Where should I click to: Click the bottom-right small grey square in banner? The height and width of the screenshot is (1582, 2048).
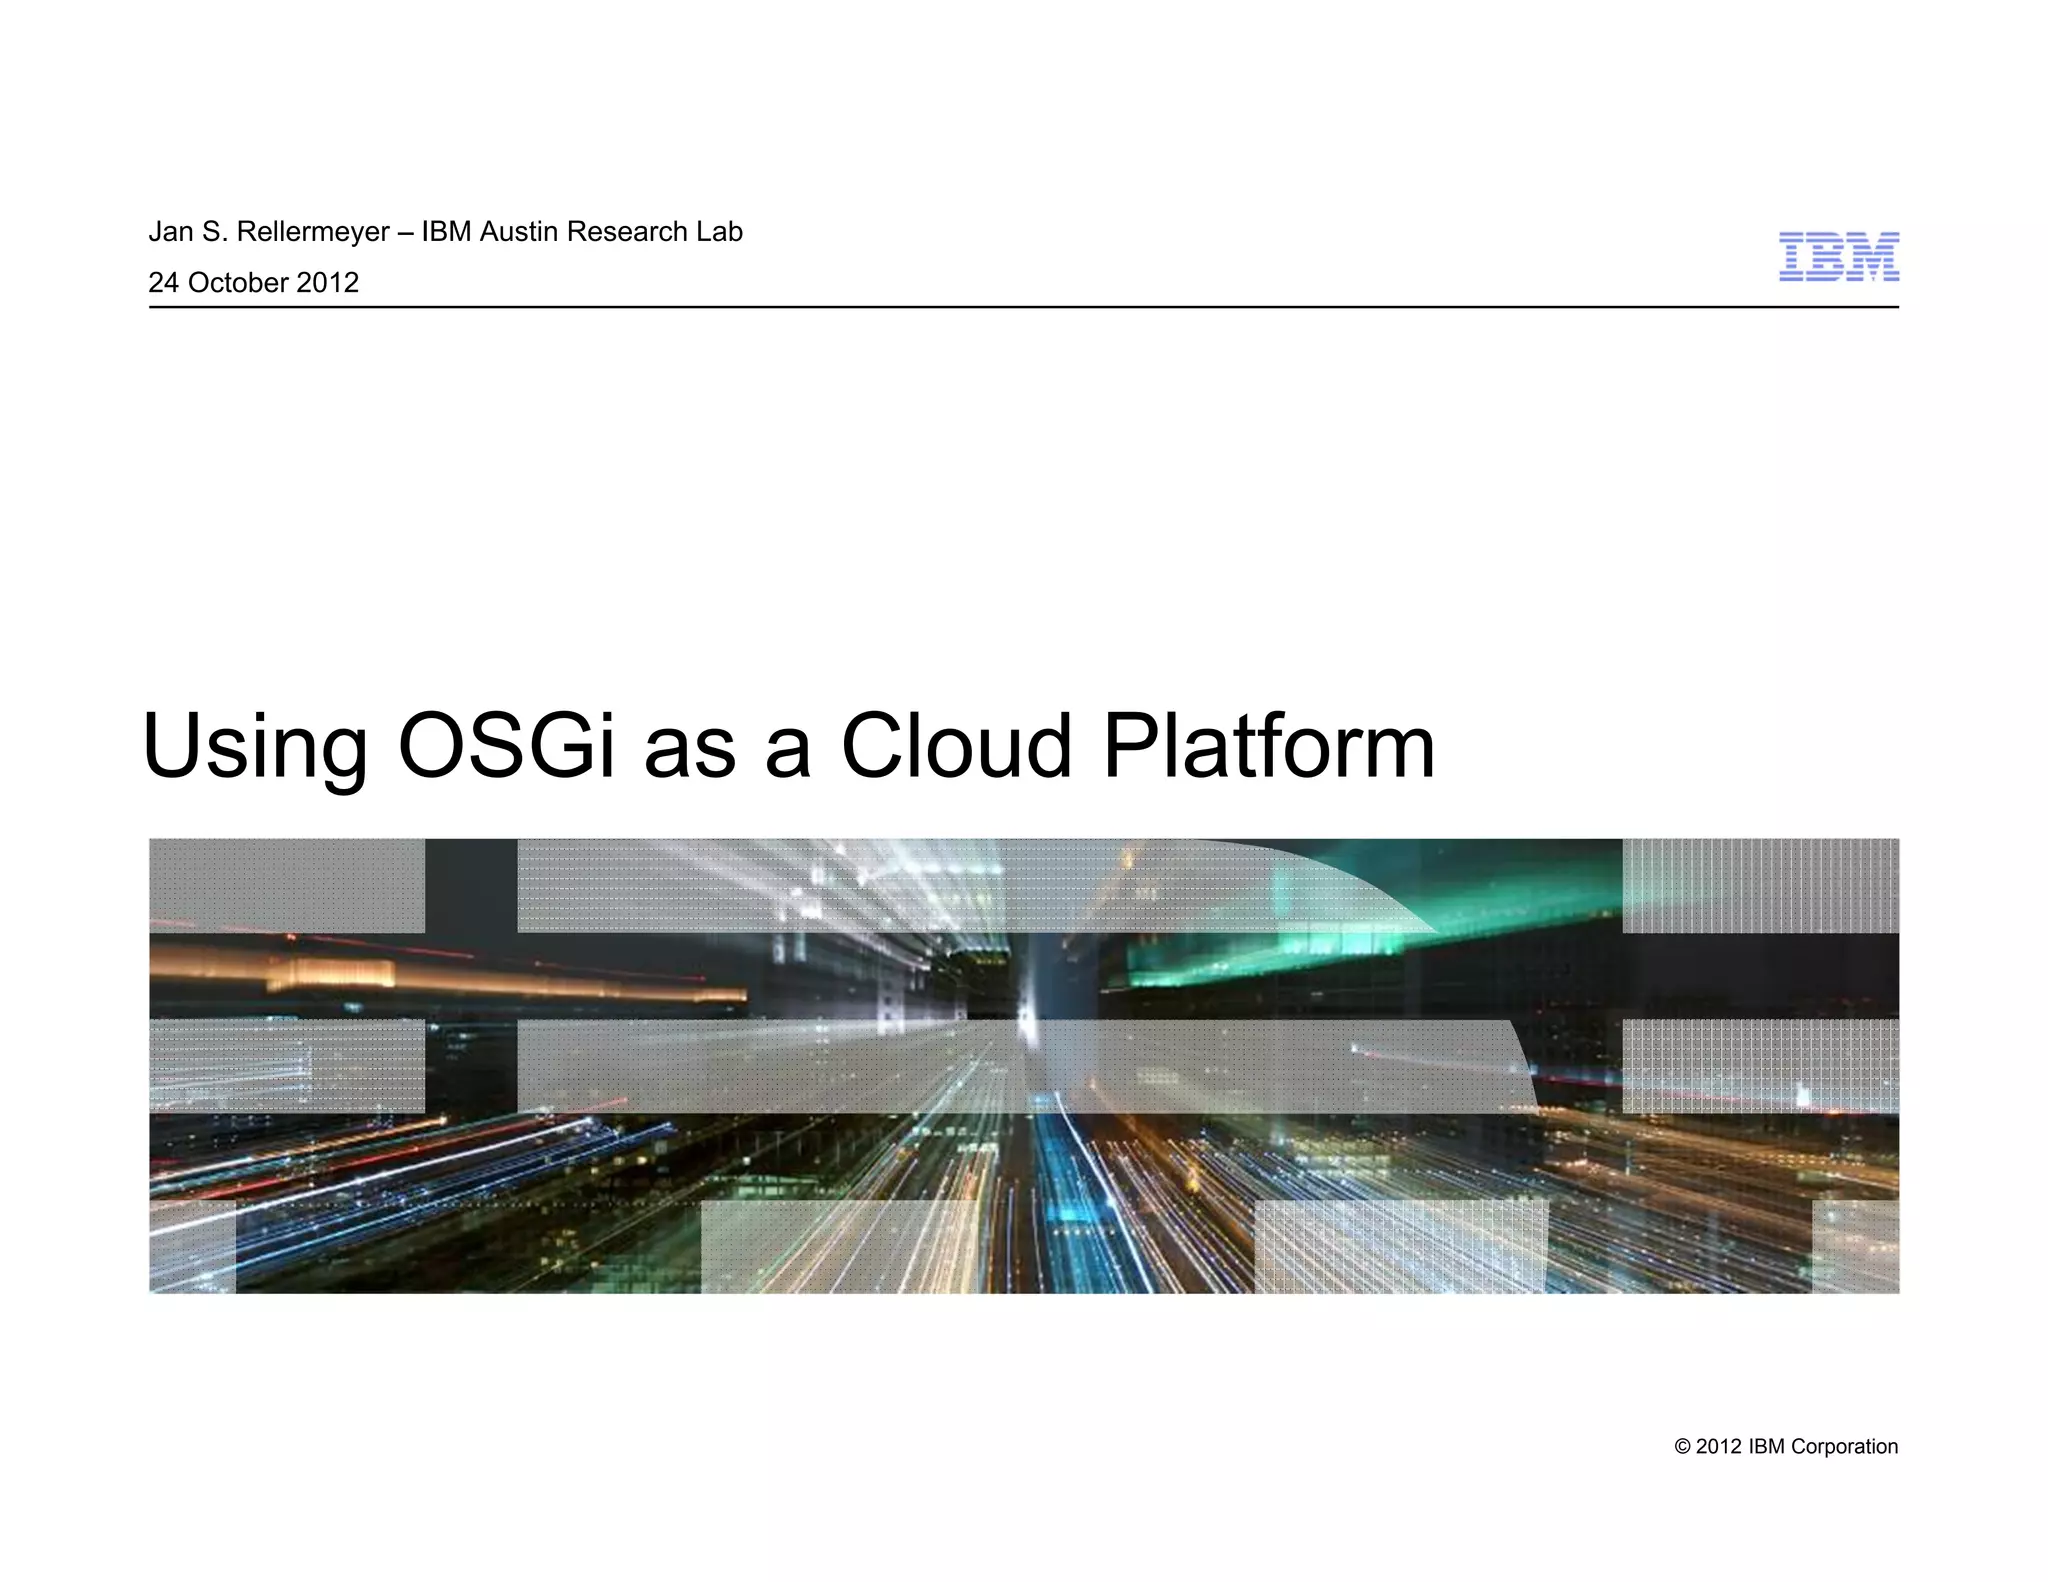pos(1855,1246)
